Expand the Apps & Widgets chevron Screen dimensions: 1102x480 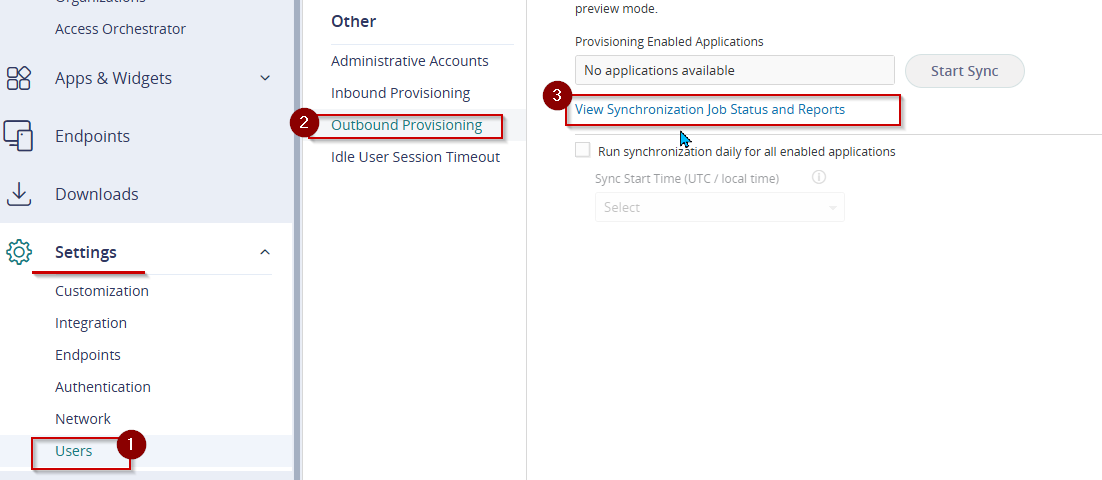tap(265, 78)
